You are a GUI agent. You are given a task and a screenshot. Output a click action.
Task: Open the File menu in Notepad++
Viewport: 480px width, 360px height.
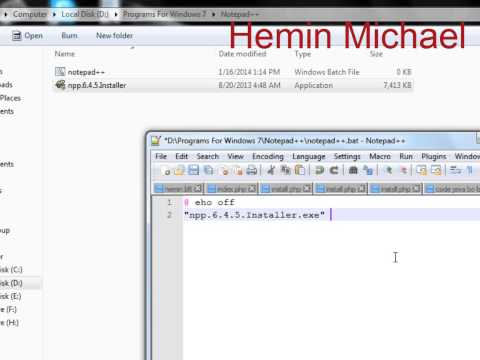click(x=161, y=156)
